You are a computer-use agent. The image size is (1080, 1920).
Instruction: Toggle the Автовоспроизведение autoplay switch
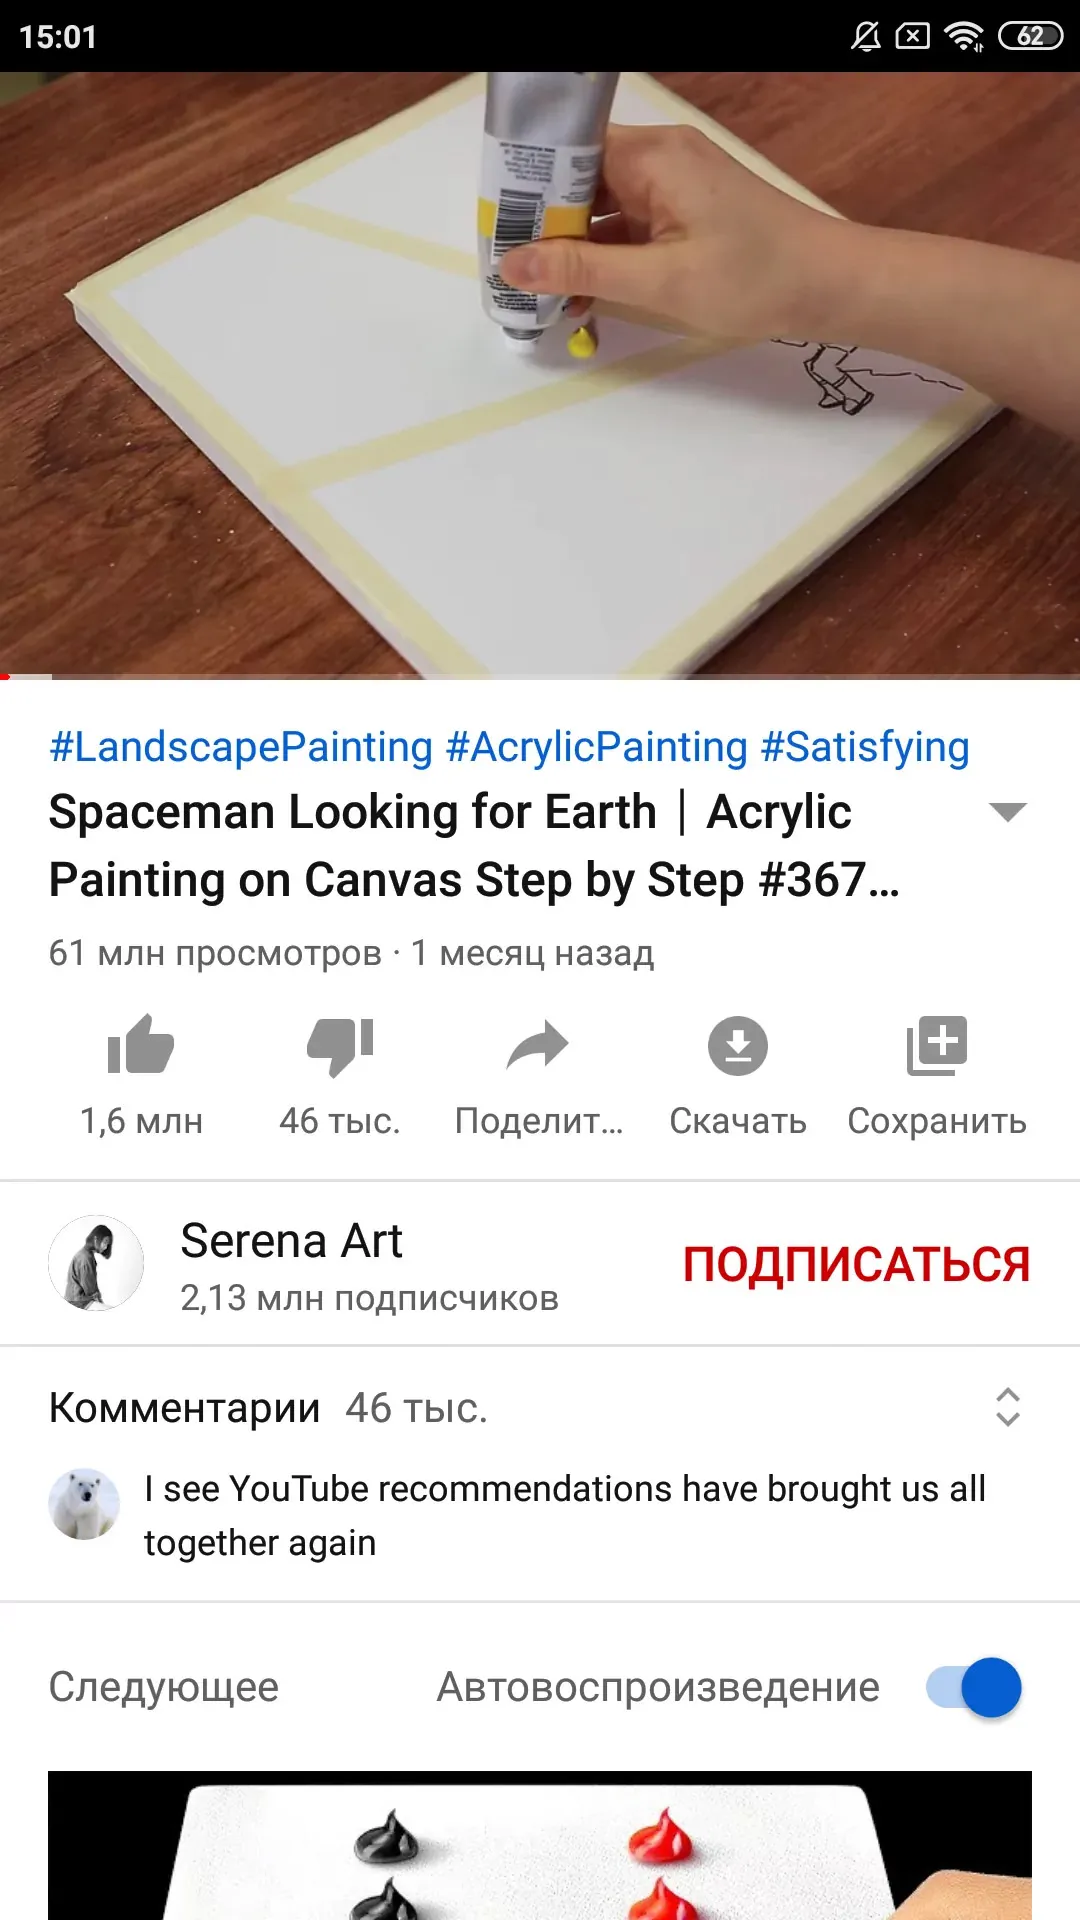(x=974, y=1688)
